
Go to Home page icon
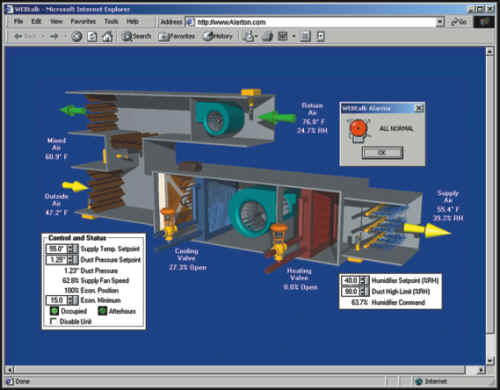coord(107,36)
